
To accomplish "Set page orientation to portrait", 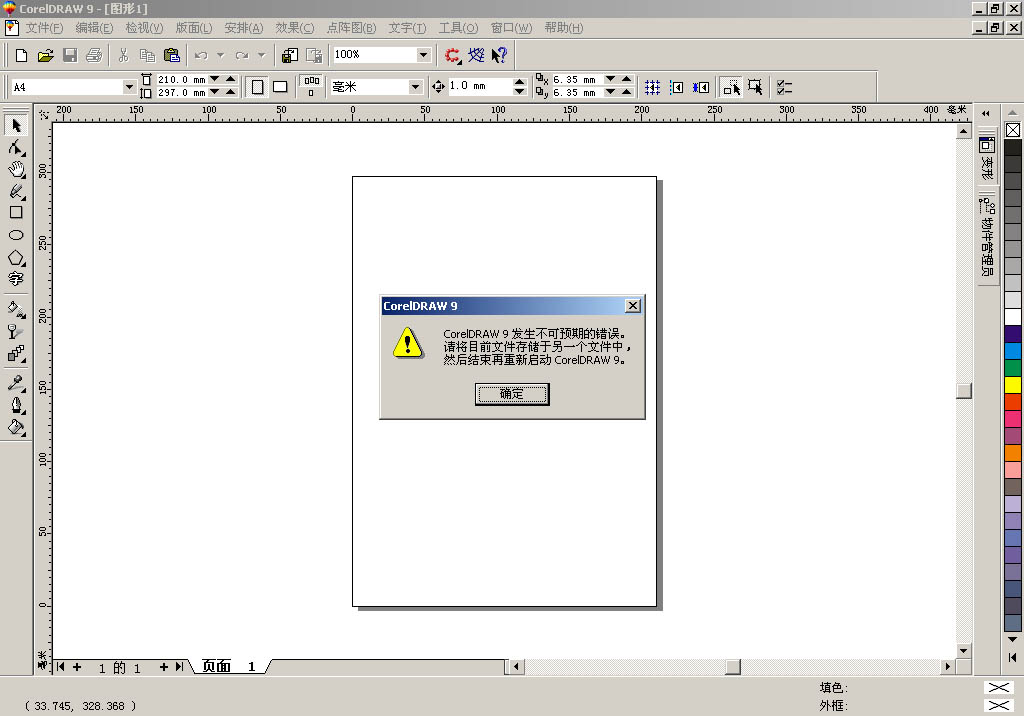I will [x=257, y=87].
